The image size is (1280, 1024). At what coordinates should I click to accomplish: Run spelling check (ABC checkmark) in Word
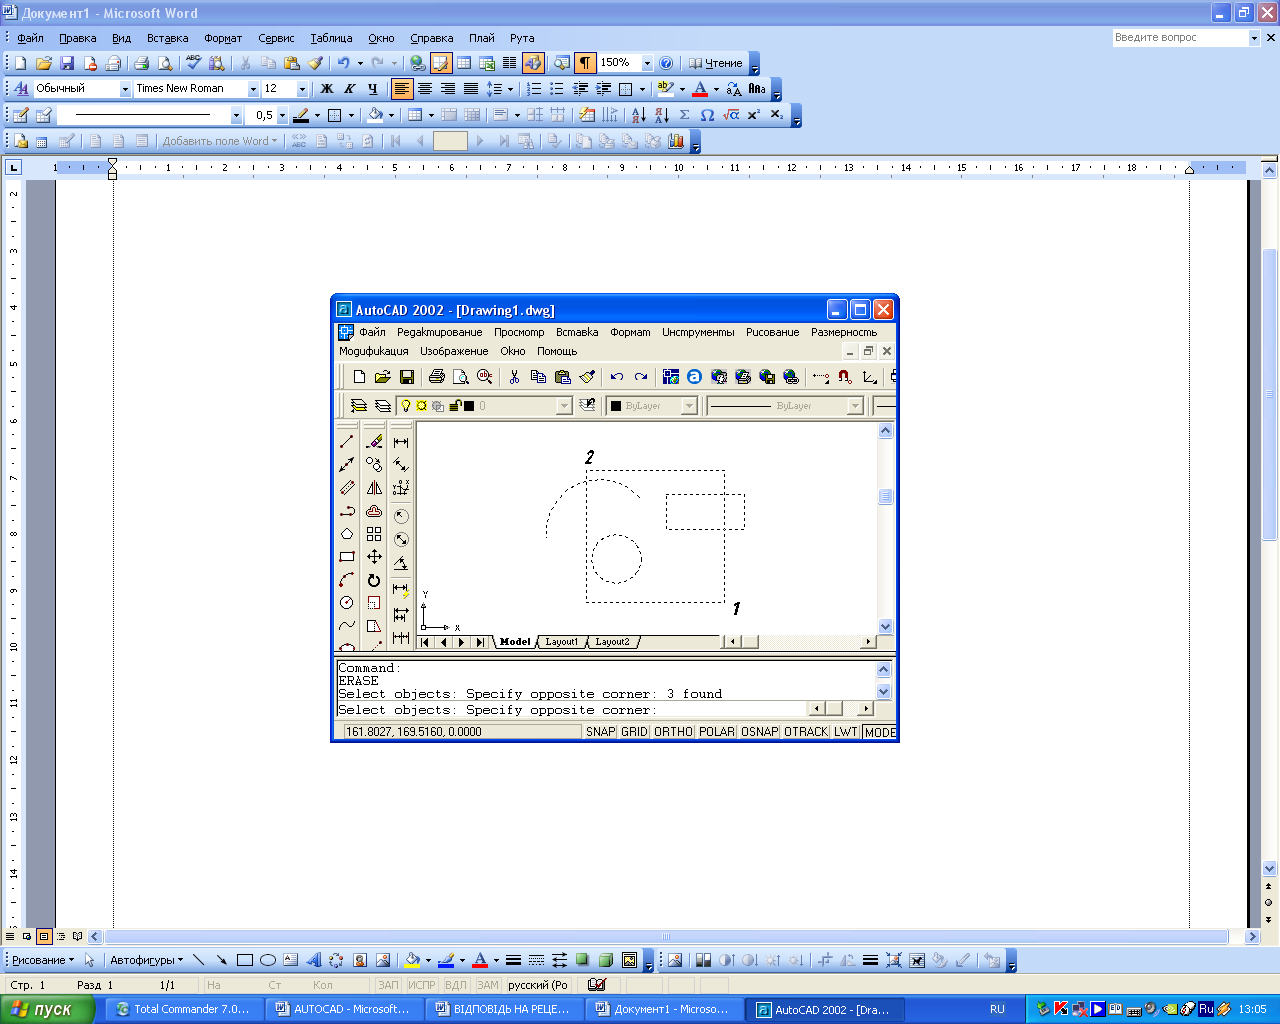pyautogui.click(x=194, y=63)
